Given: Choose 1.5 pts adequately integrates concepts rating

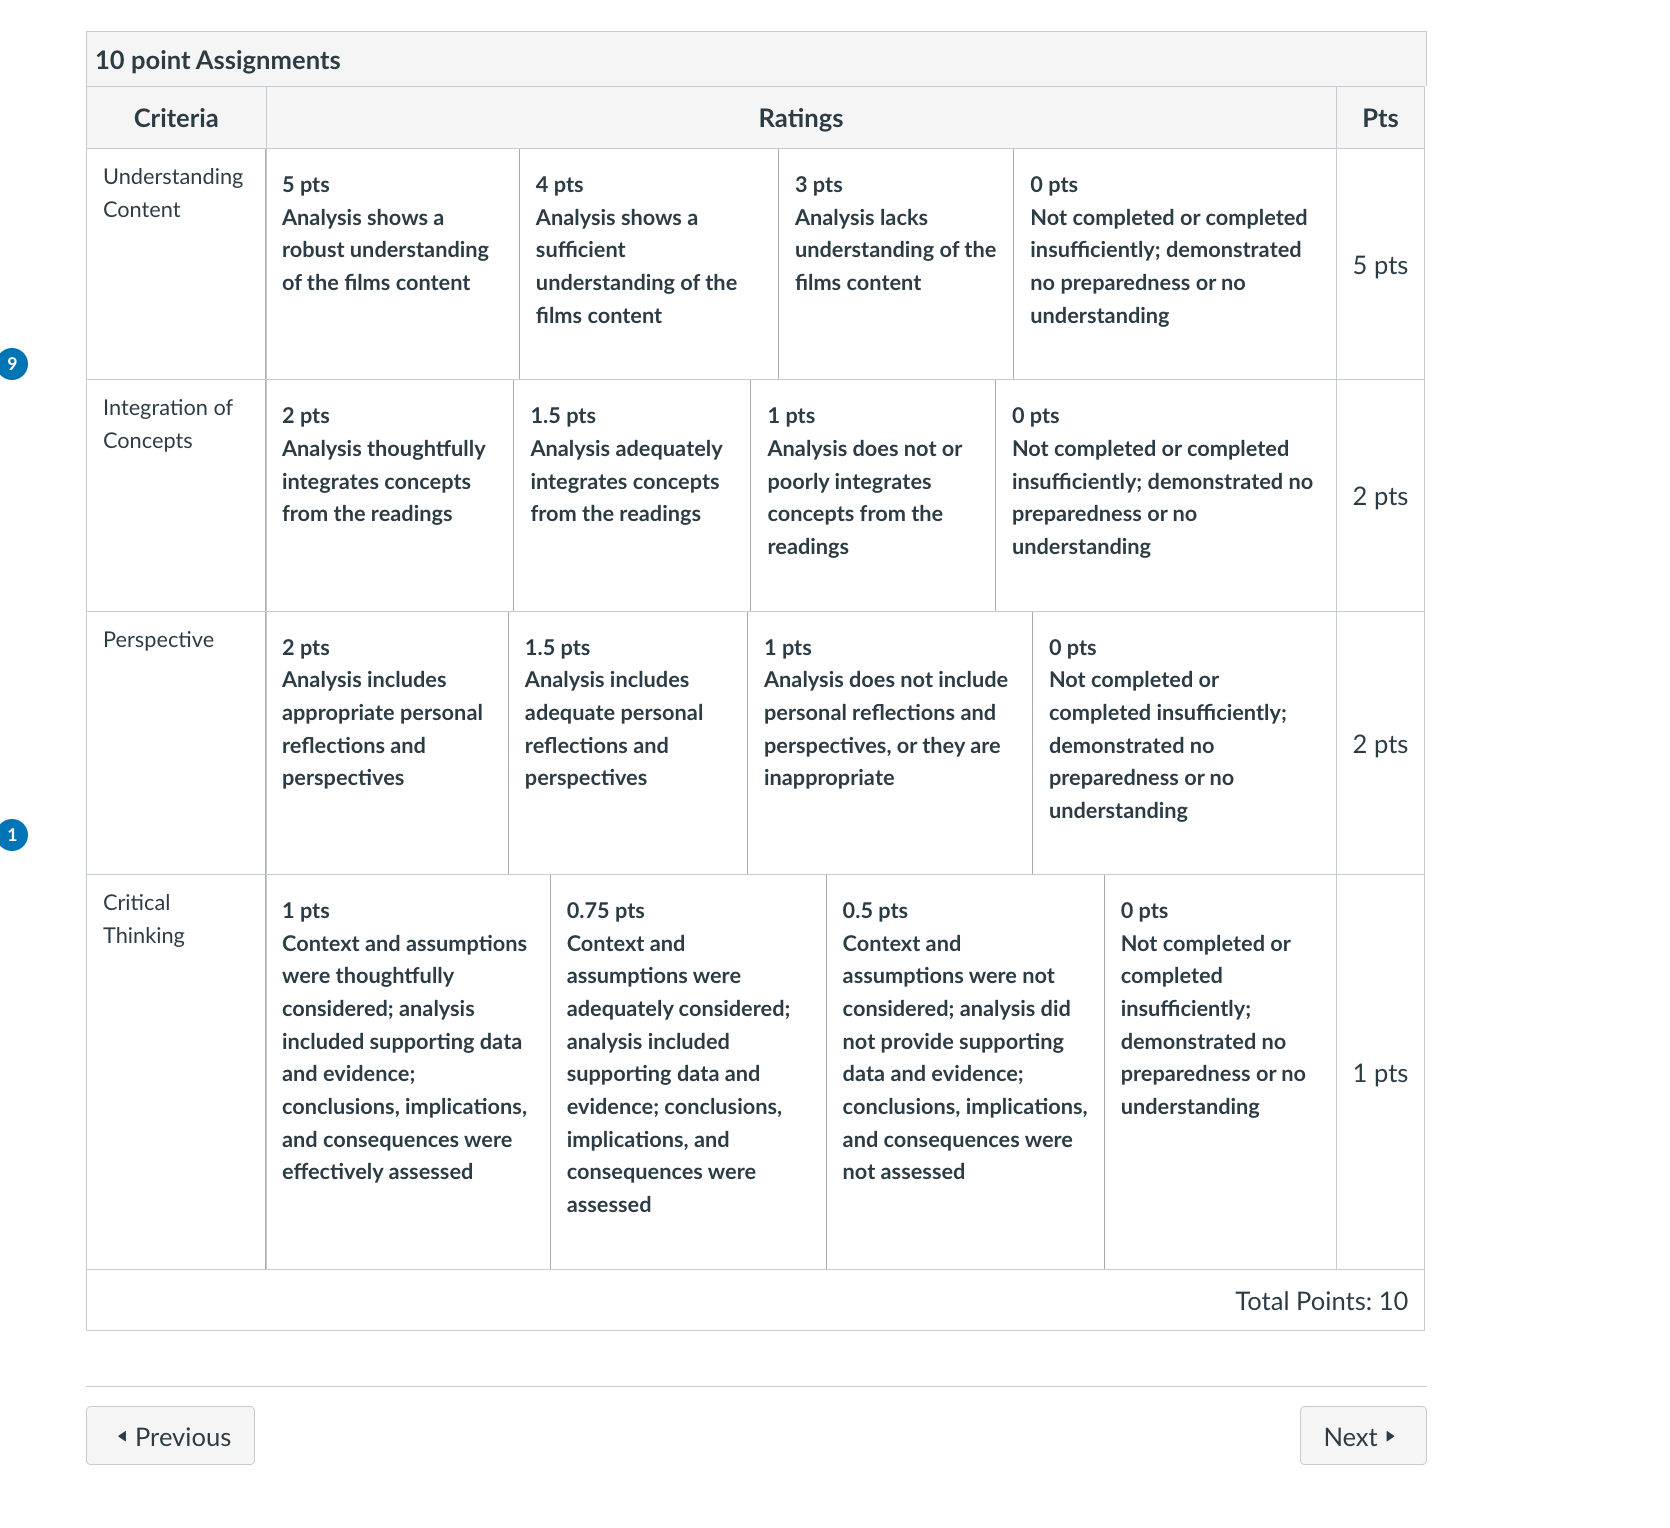Looking at the screenshot, I should pos(632,495).
